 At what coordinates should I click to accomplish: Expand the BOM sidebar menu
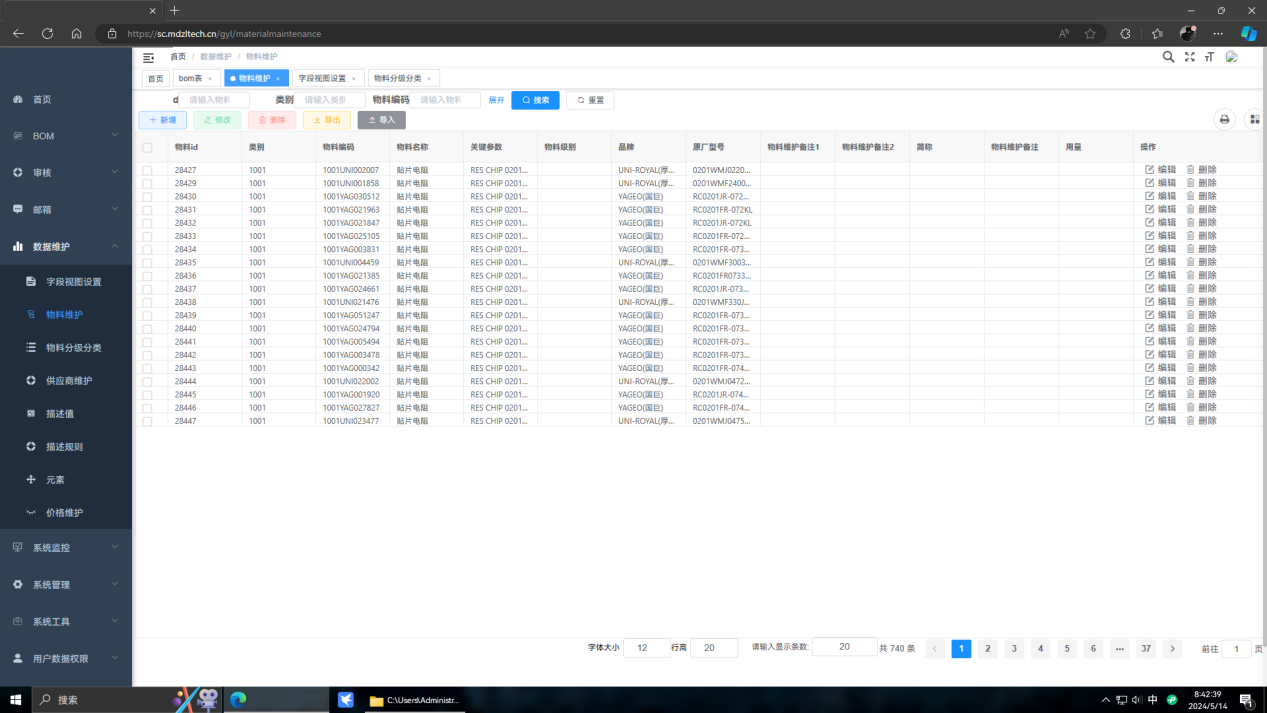66,136
